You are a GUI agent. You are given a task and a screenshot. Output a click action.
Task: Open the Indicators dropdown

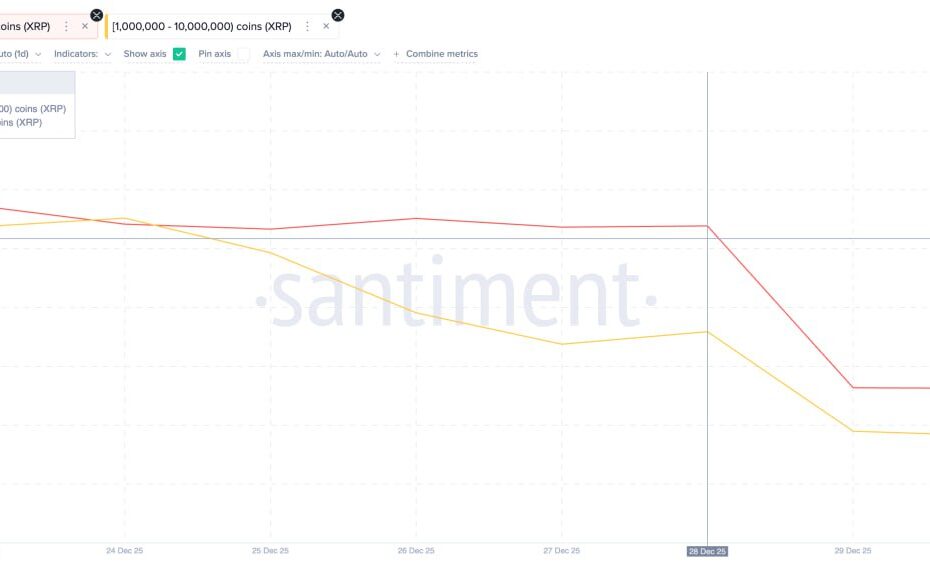pyautogui.click(x=82, y=54)
